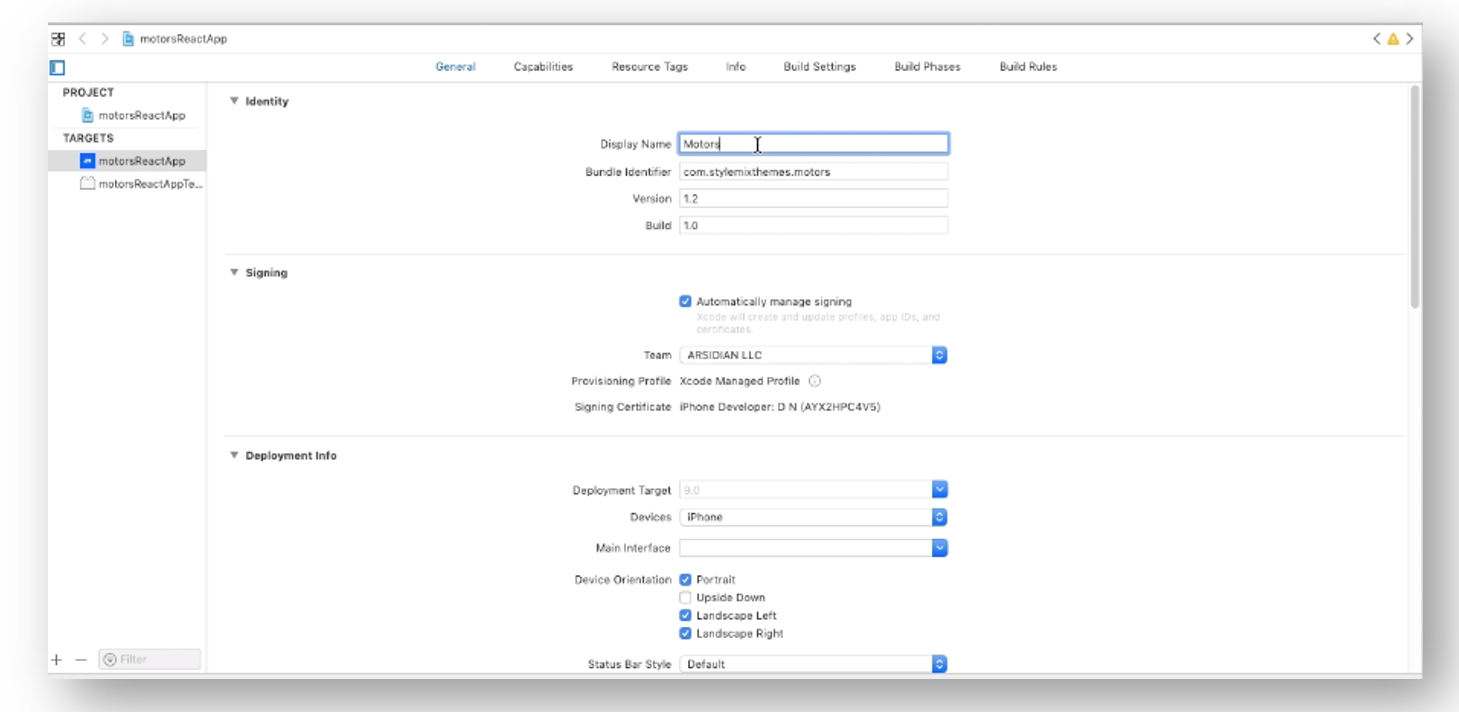Switch to the General tab

click(455, 67)
